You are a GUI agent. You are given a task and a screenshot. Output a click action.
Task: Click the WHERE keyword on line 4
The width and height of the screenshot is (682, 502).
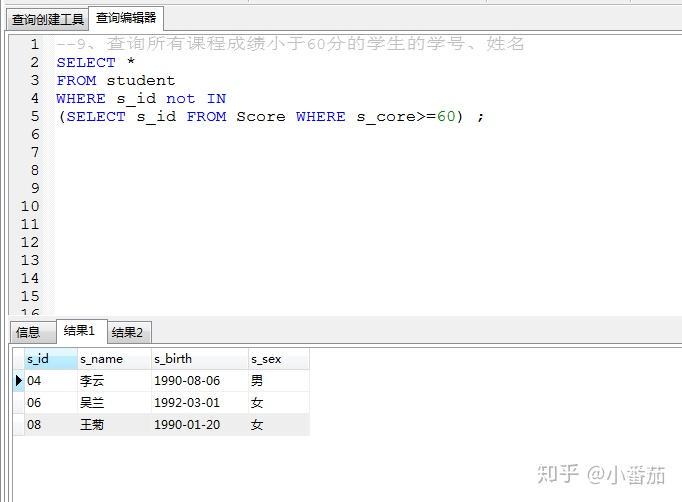(x=81, y=99)
